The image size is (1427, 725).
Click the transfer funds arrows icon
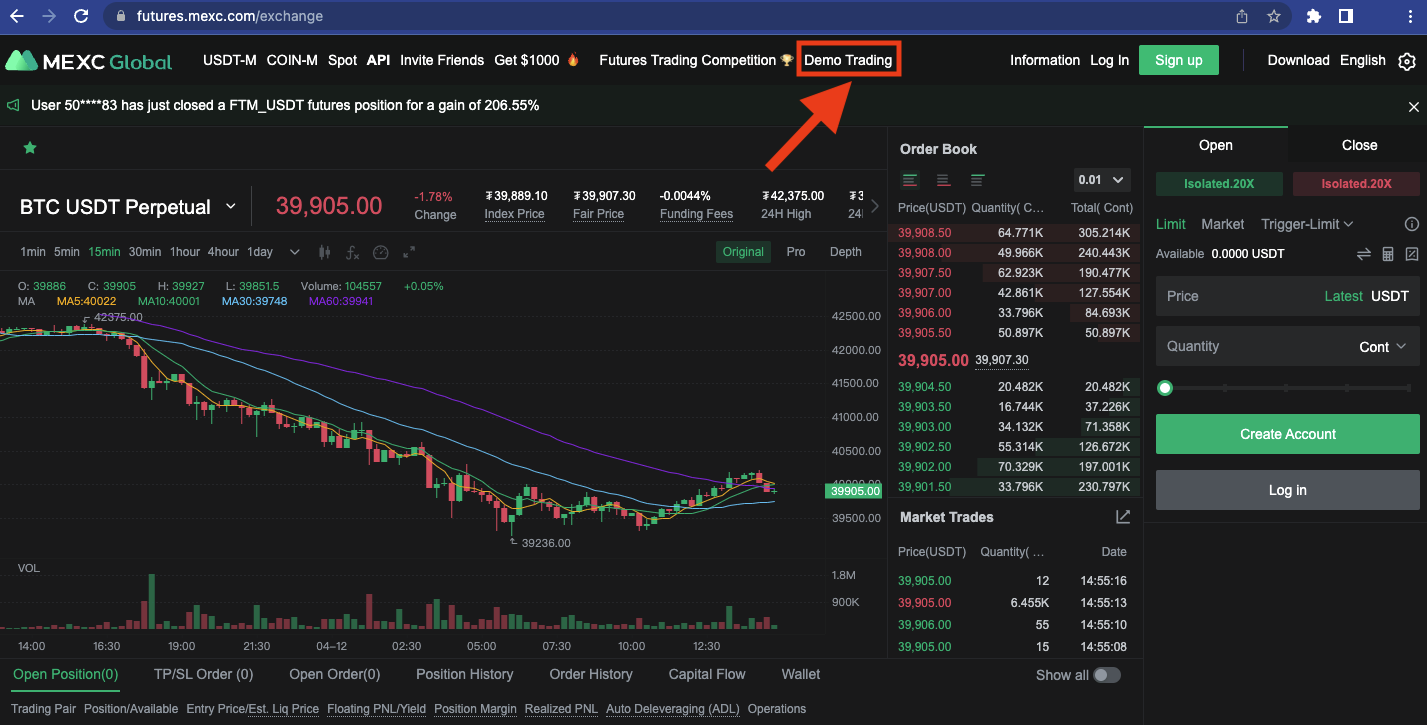(1363, 254)
